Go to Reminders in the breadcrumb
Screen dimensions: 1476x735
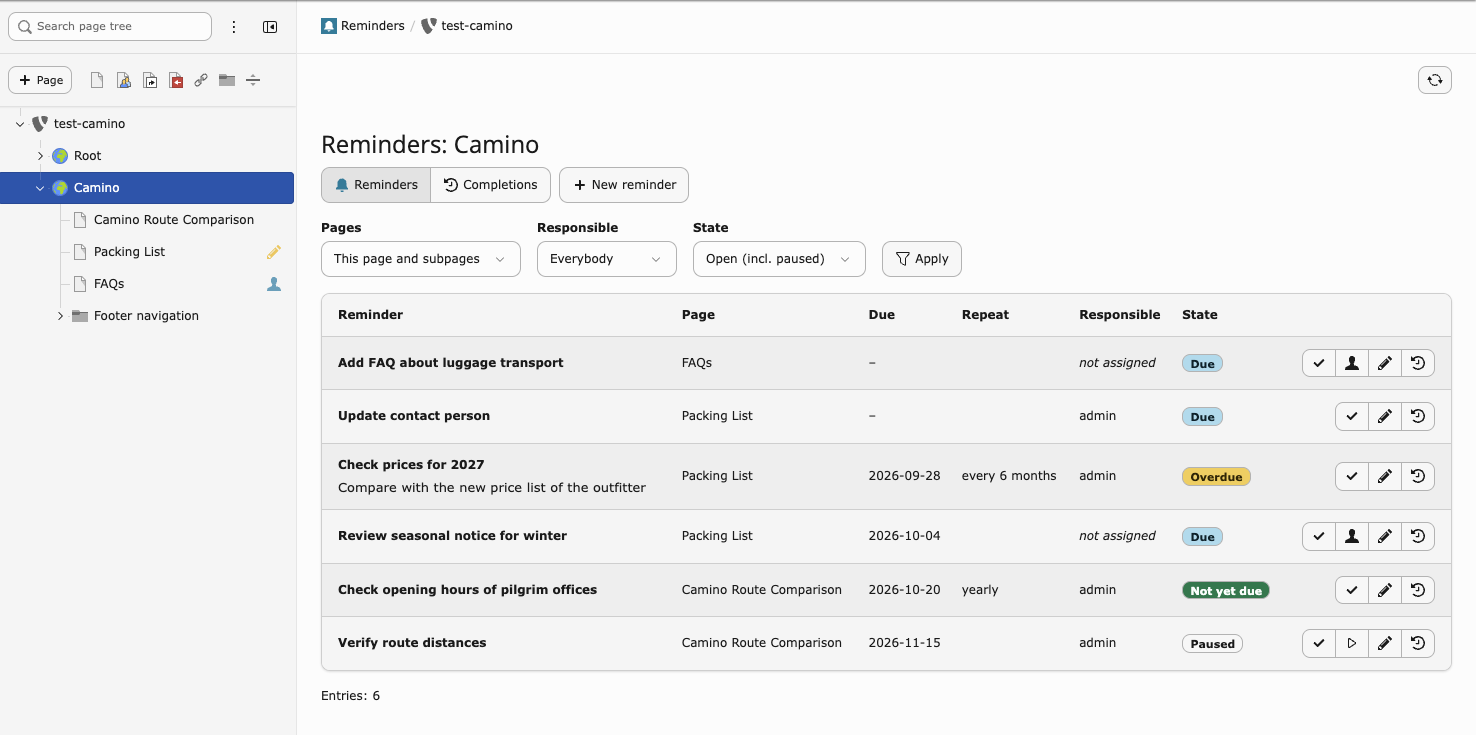(x=363, y=26)
